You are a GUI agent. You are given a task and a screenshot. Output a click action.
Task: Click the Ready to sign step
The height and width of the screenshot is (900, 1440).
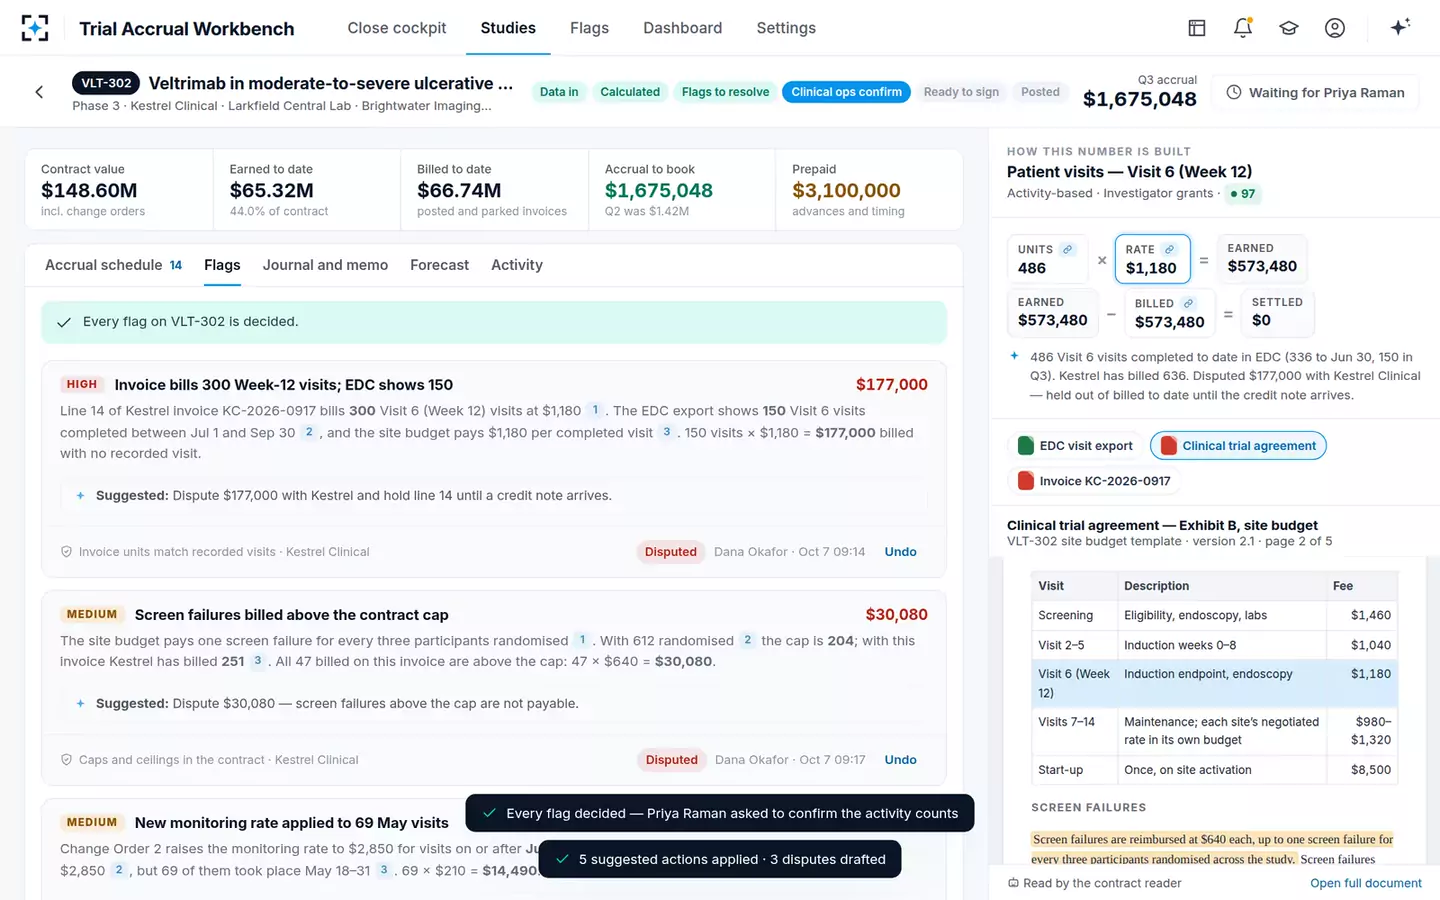pos(961,92)
